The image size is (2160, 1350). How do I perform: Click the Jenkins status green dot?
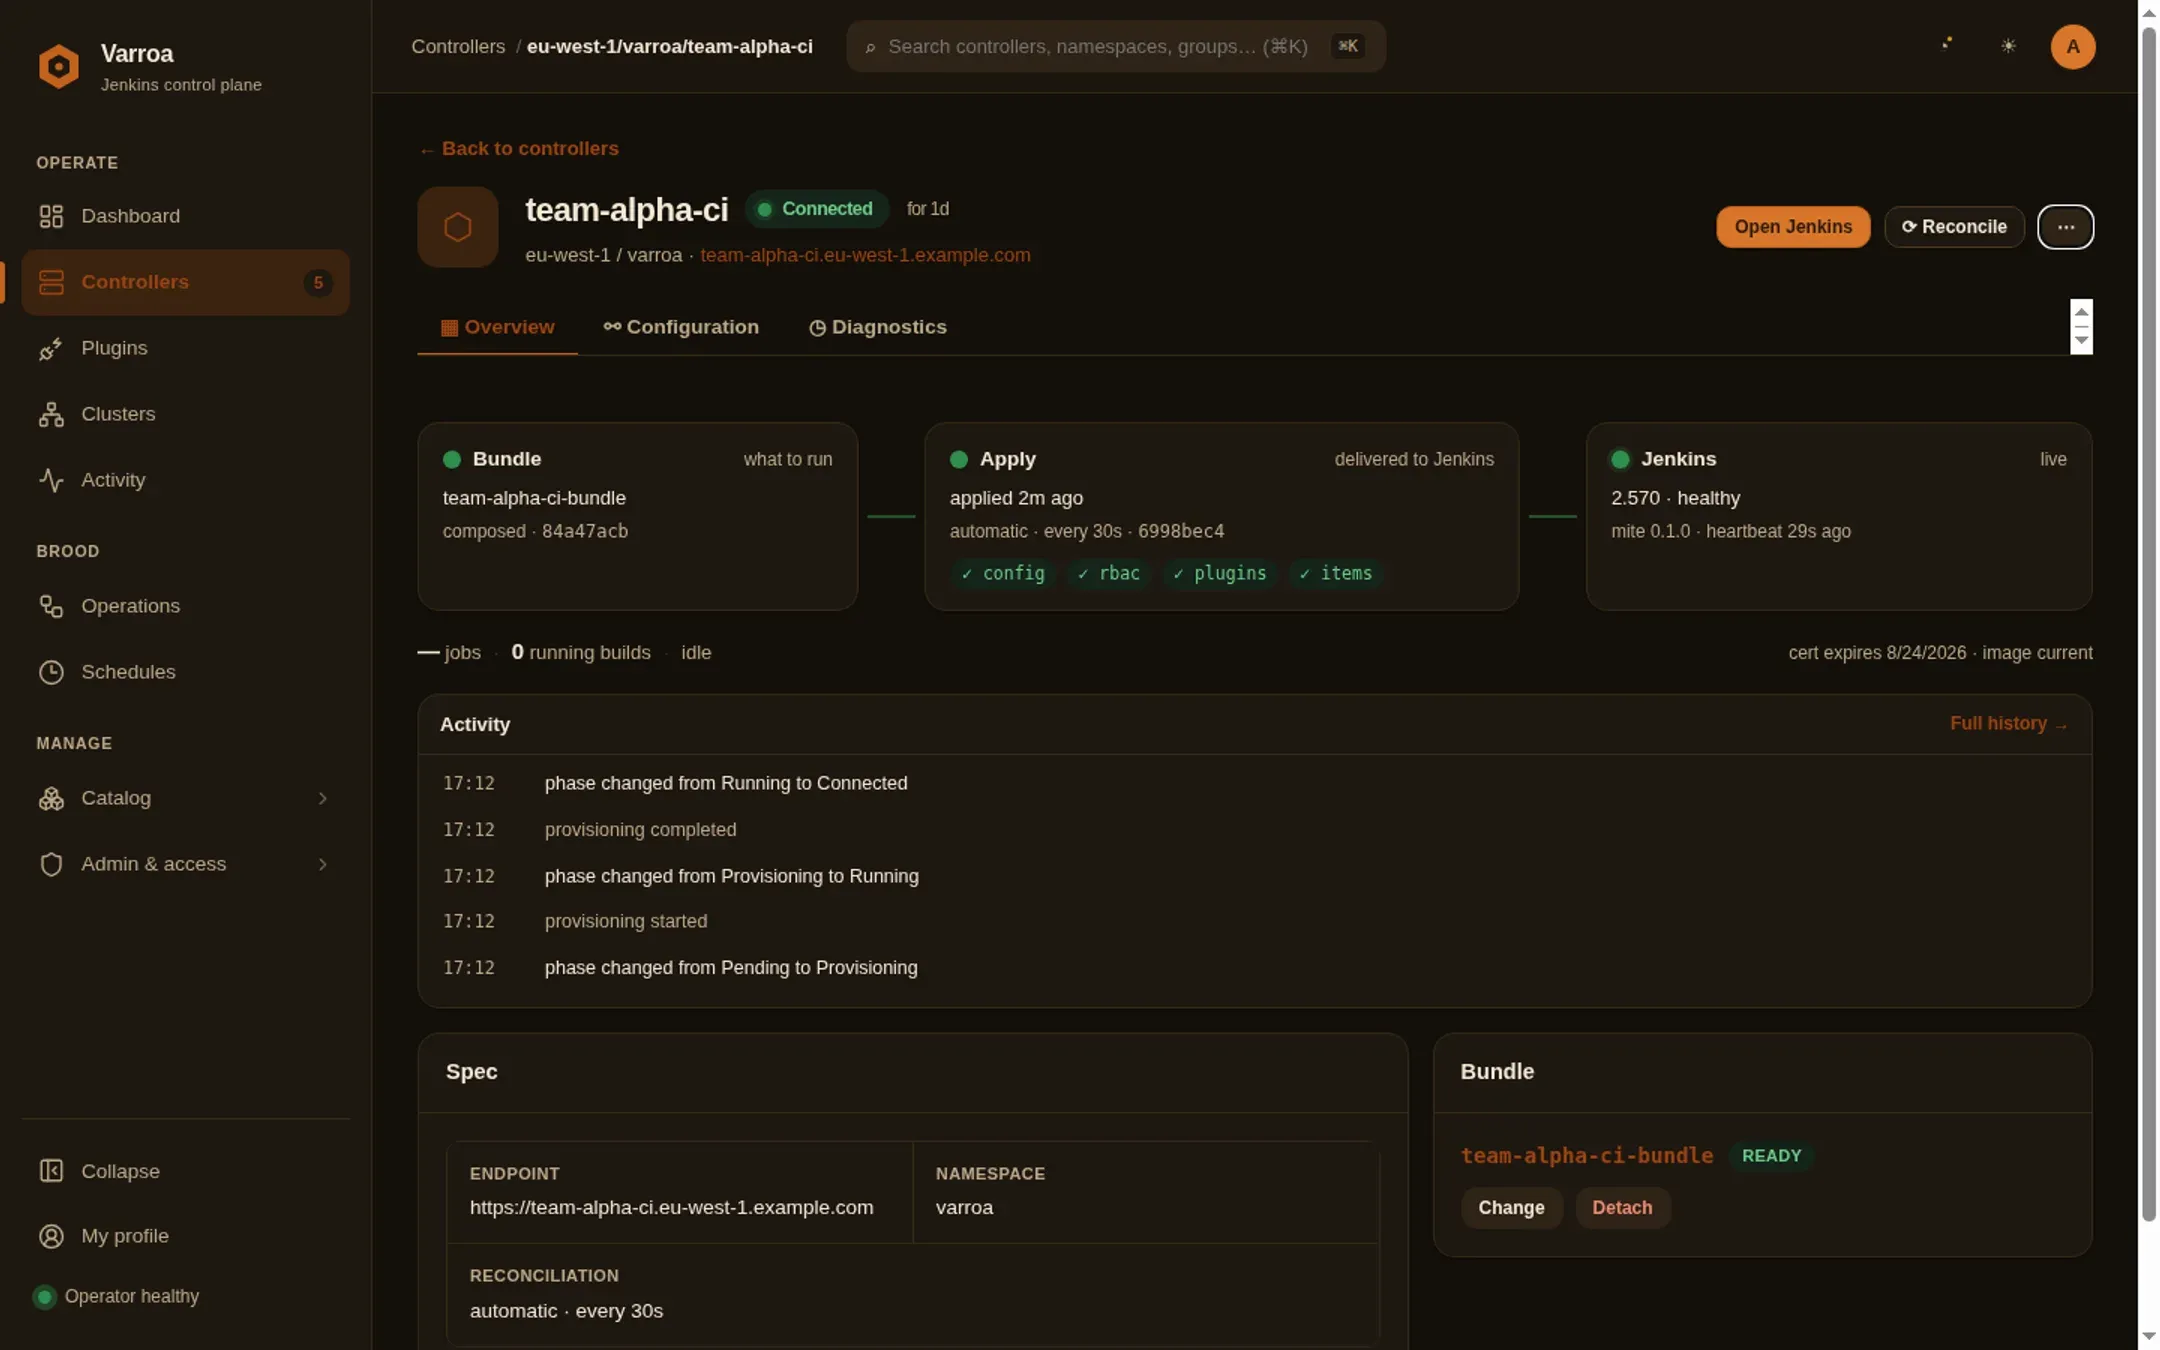pos(1620,459)
